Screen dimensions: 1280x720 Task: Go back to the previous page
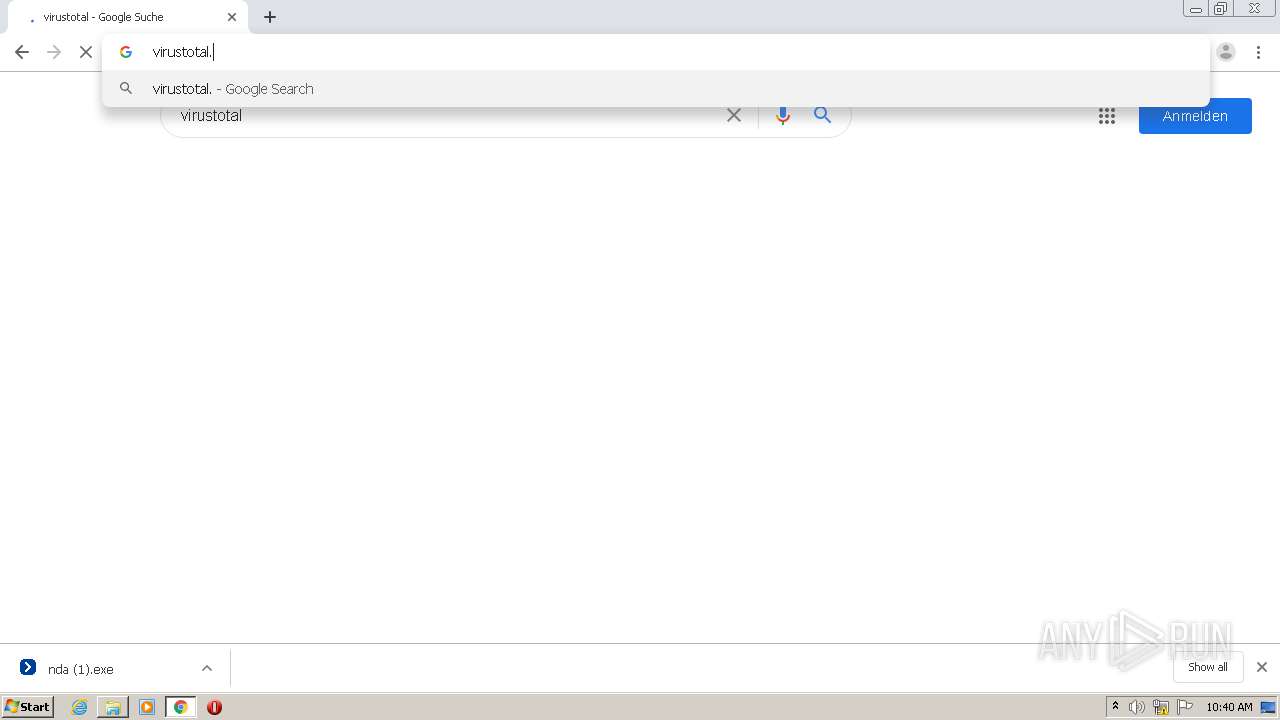tap(22, 52)
